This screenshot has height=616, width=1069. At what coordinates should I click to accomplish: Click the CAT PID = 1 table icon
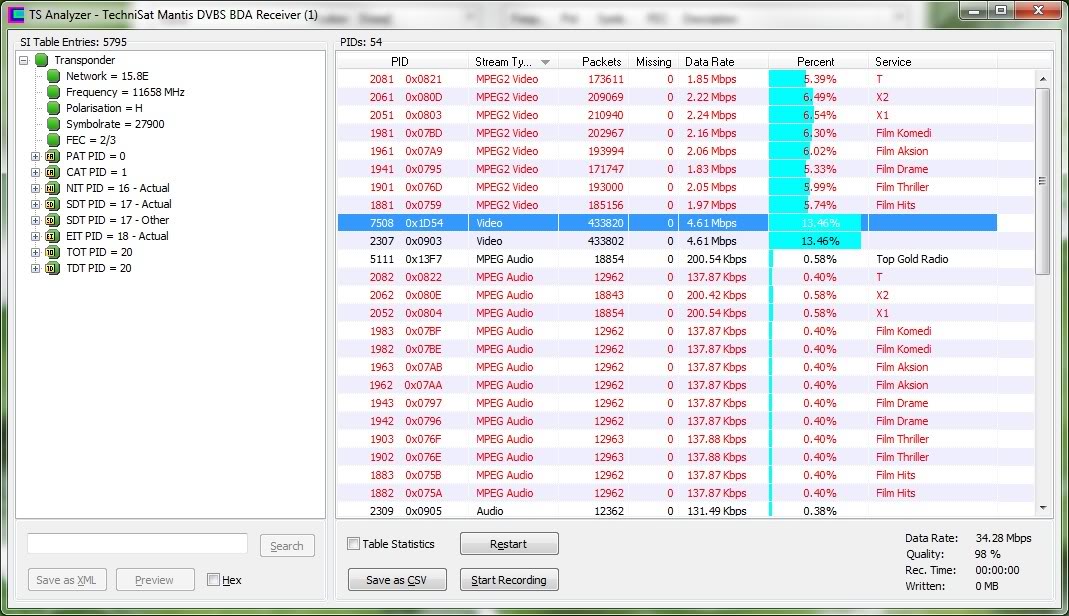[x=52, y=172]
